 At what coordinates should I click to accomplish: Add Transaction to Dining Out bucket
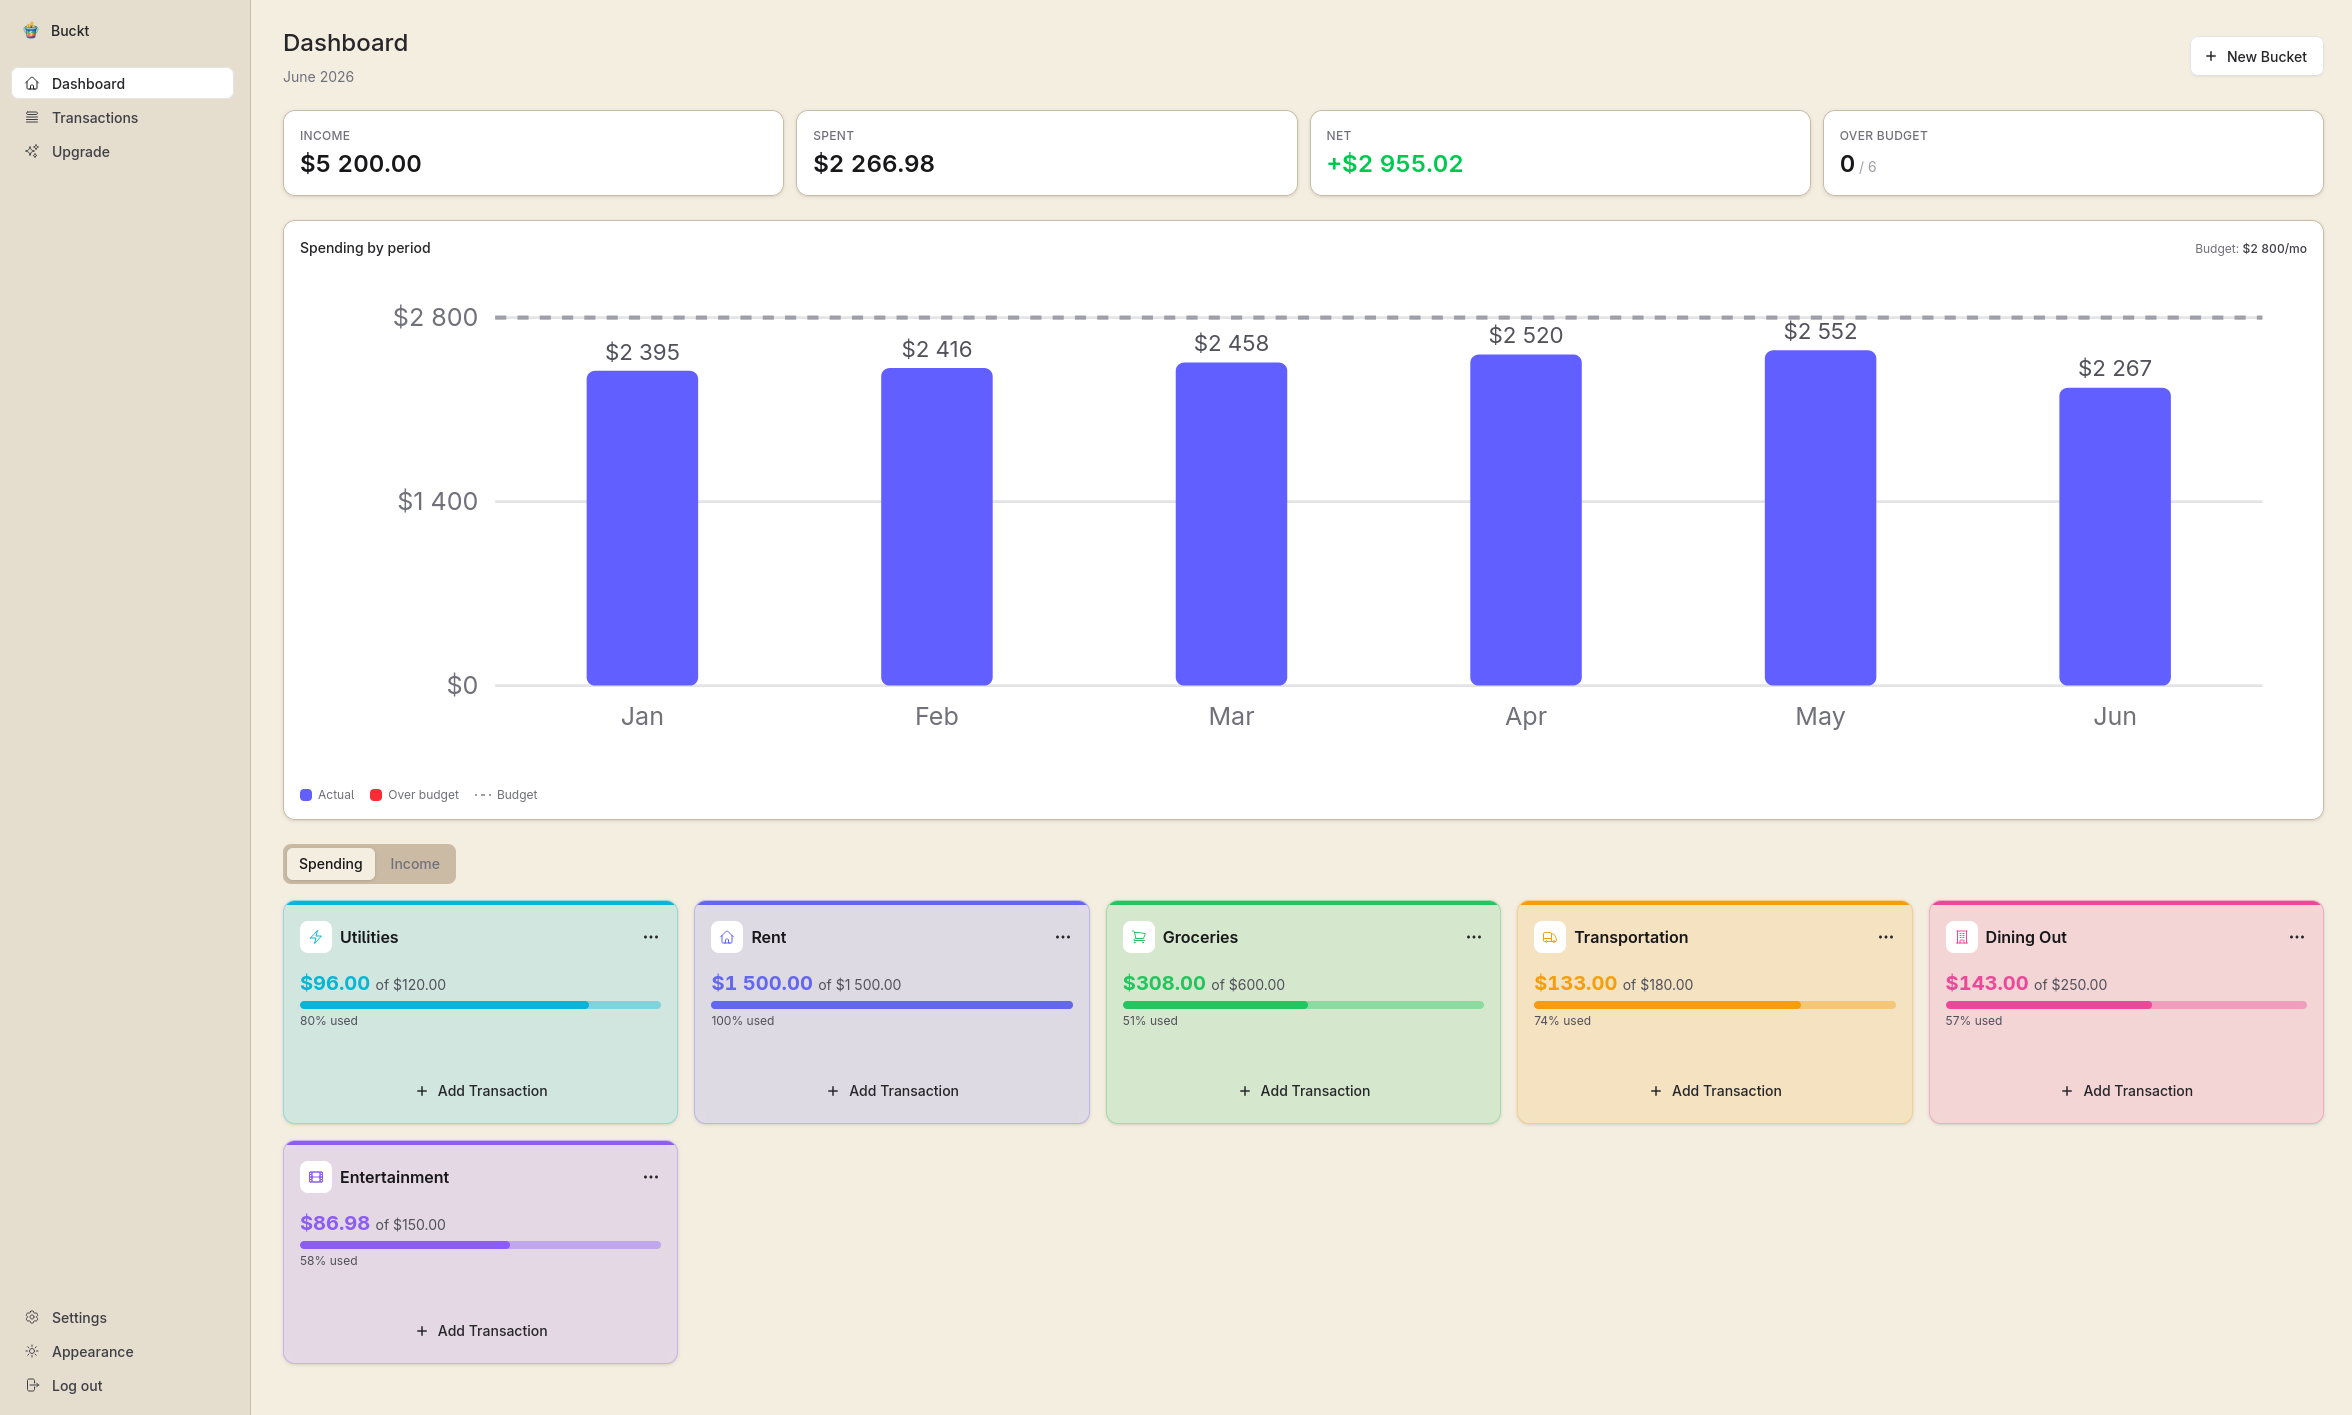click(x=2127, y=1091)
